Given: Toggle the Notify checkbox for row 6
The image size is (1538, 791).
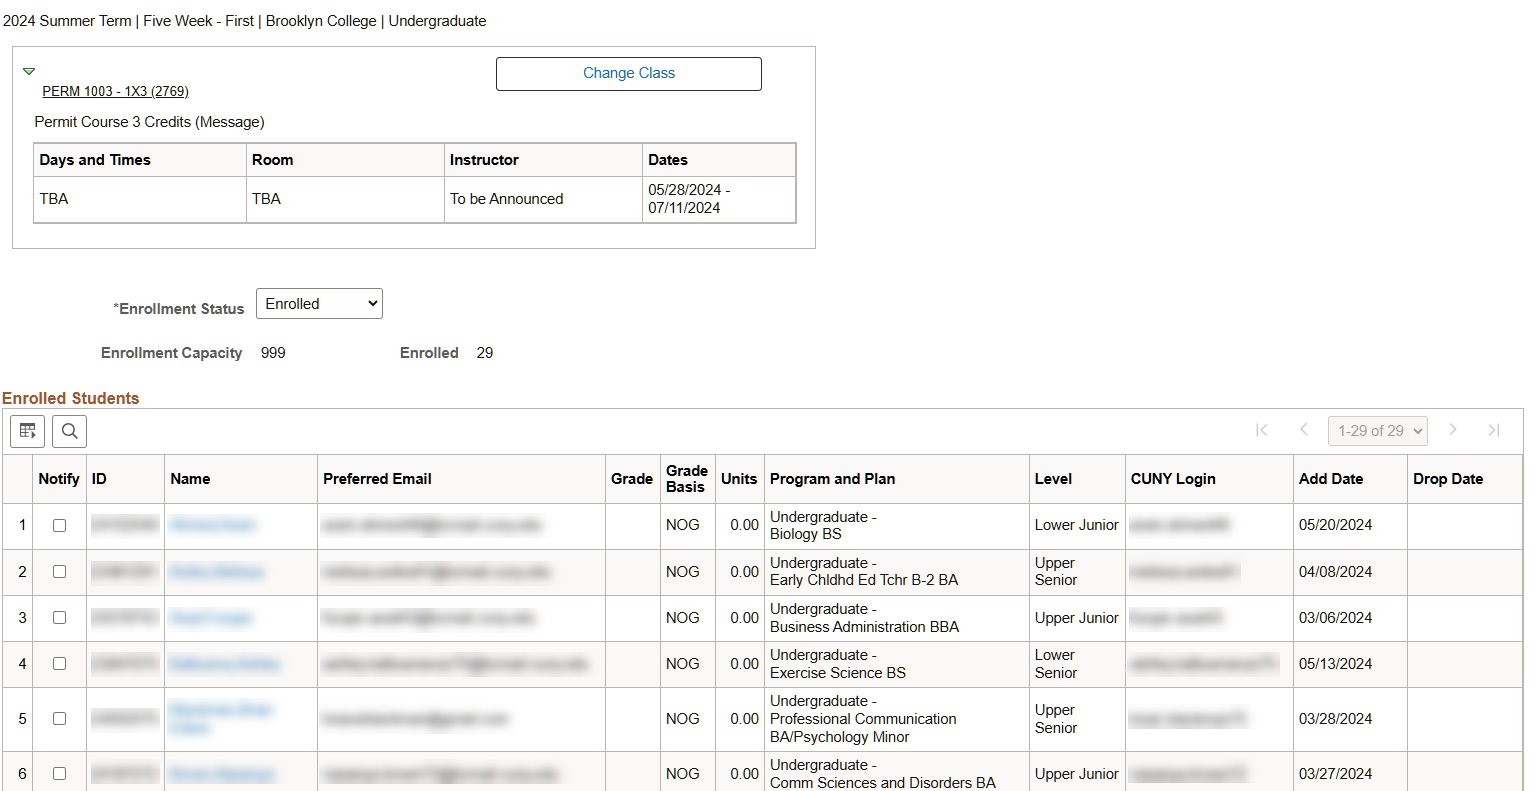Looking at the screenshot, I should click(58, 772).
